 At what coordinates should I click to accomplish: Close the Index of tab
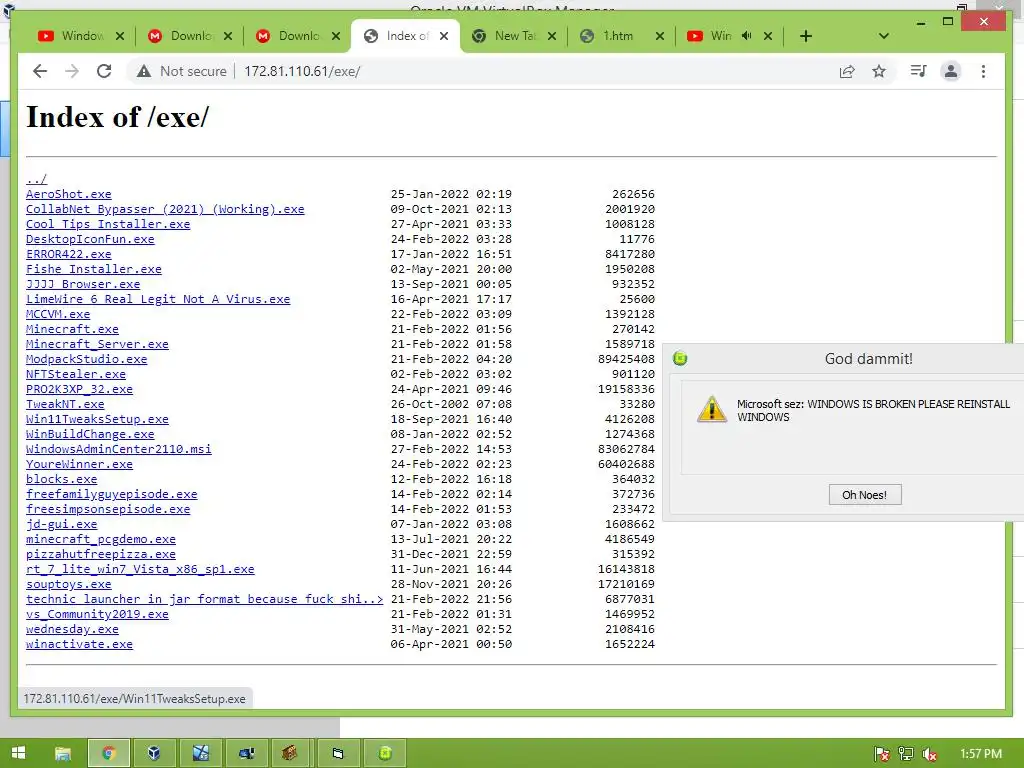click(444, 36)
